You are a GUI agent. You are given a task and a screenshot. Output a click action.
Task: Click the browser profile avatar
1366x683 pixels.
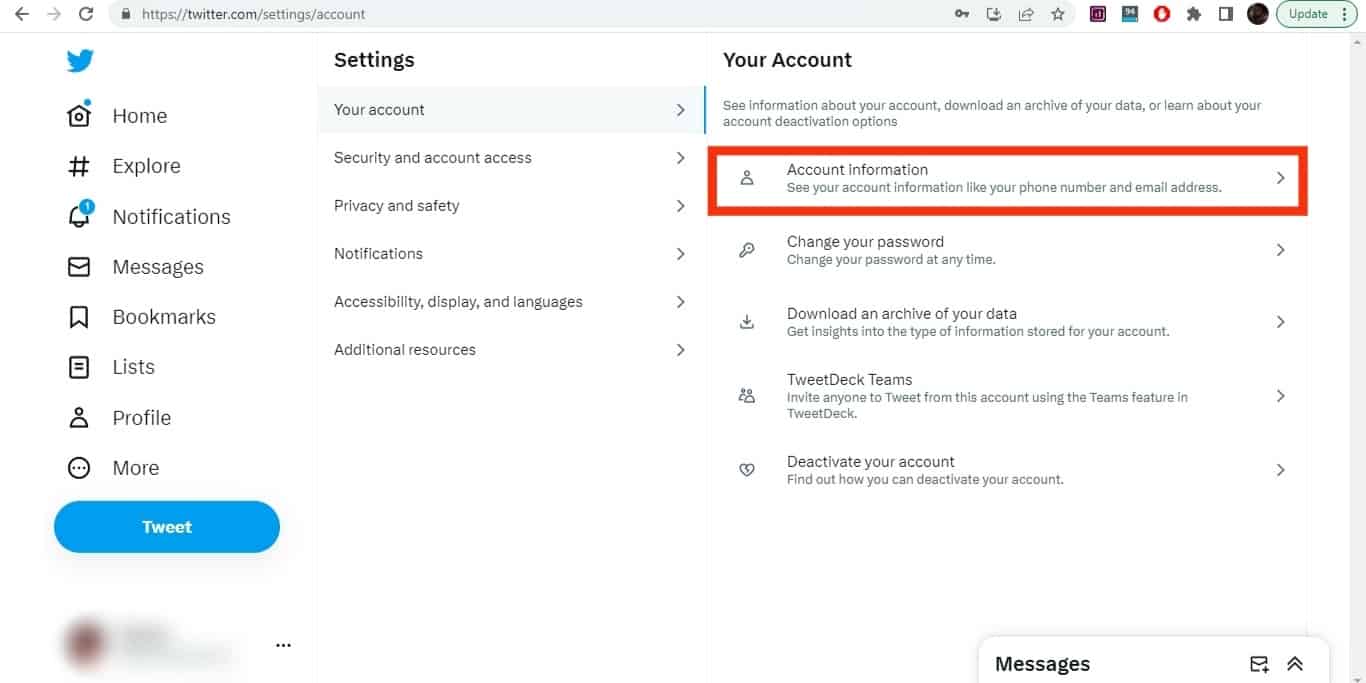pos(1258,14)
